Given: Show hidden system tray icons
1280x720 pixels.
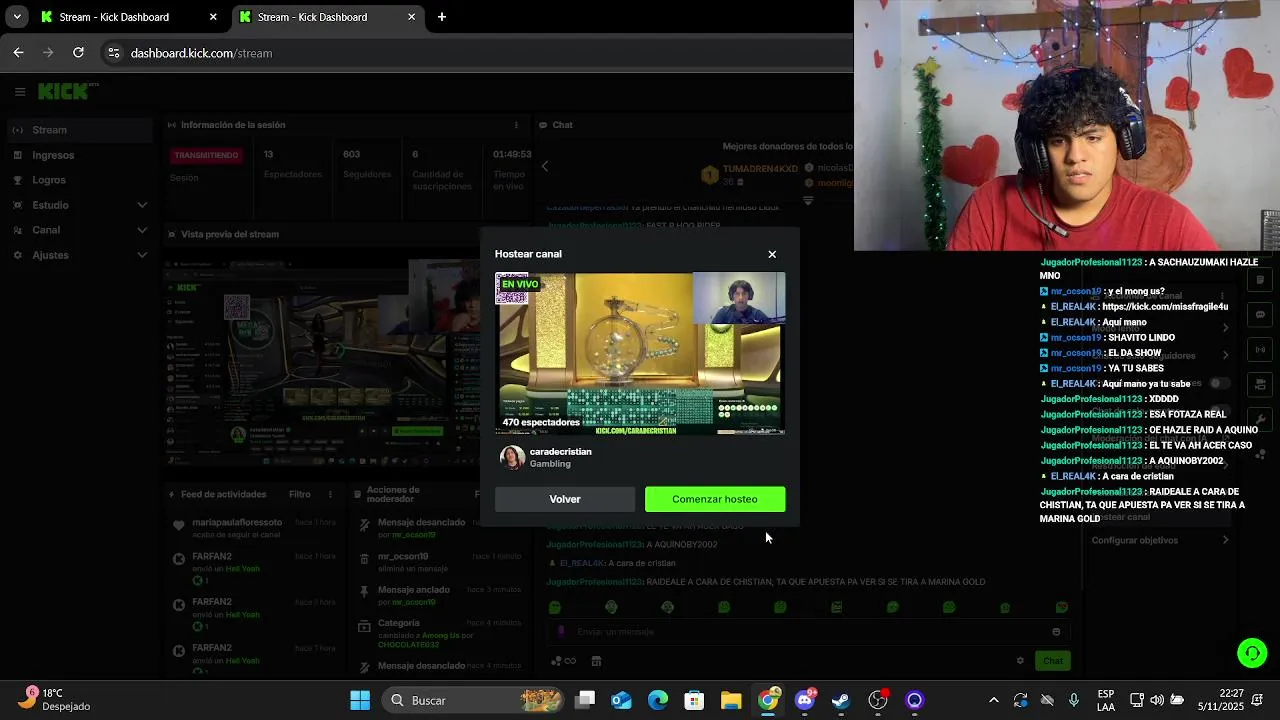Looking at the screenshot, I should point(993,700).
